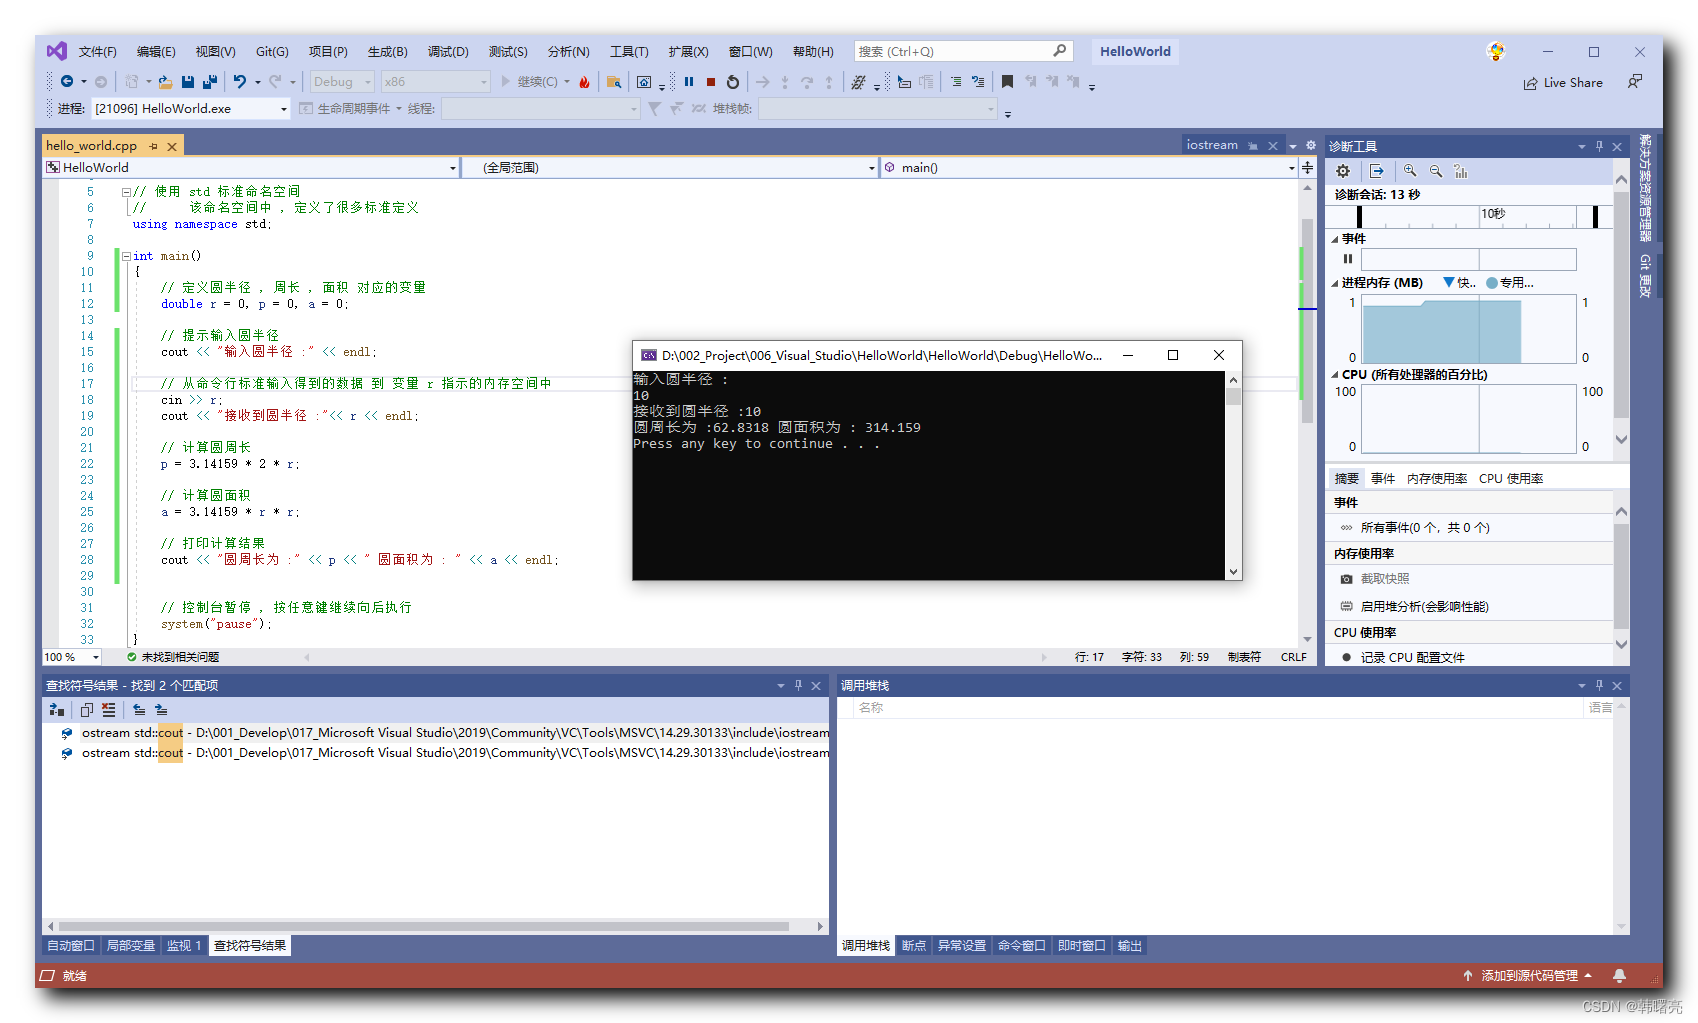Click the Live Share button
Viewport: 1698px width, 1023px height.
click(x=1563, y=83)
